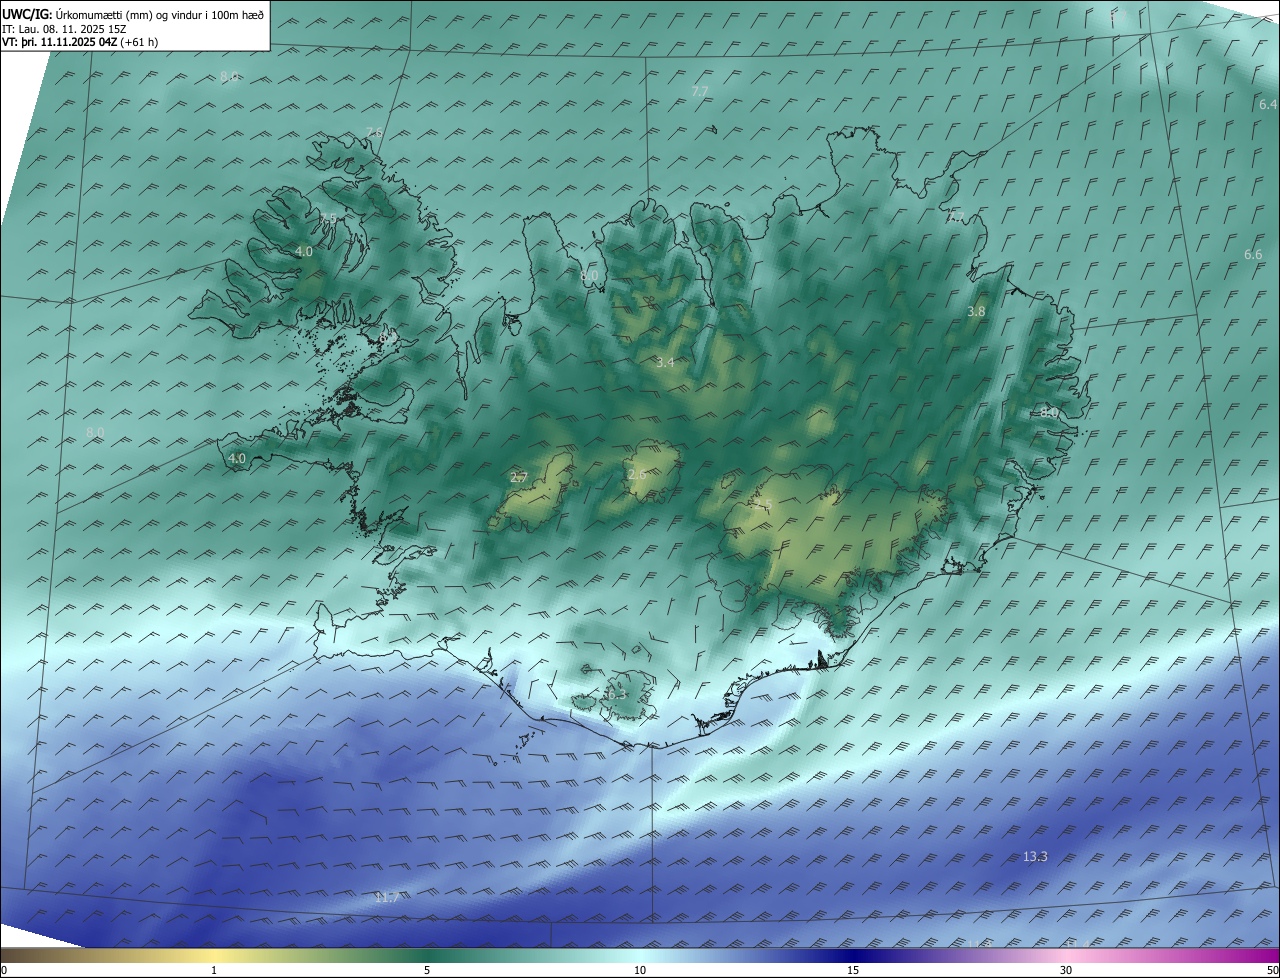Click the 6.3 value label

pos(616,693)
